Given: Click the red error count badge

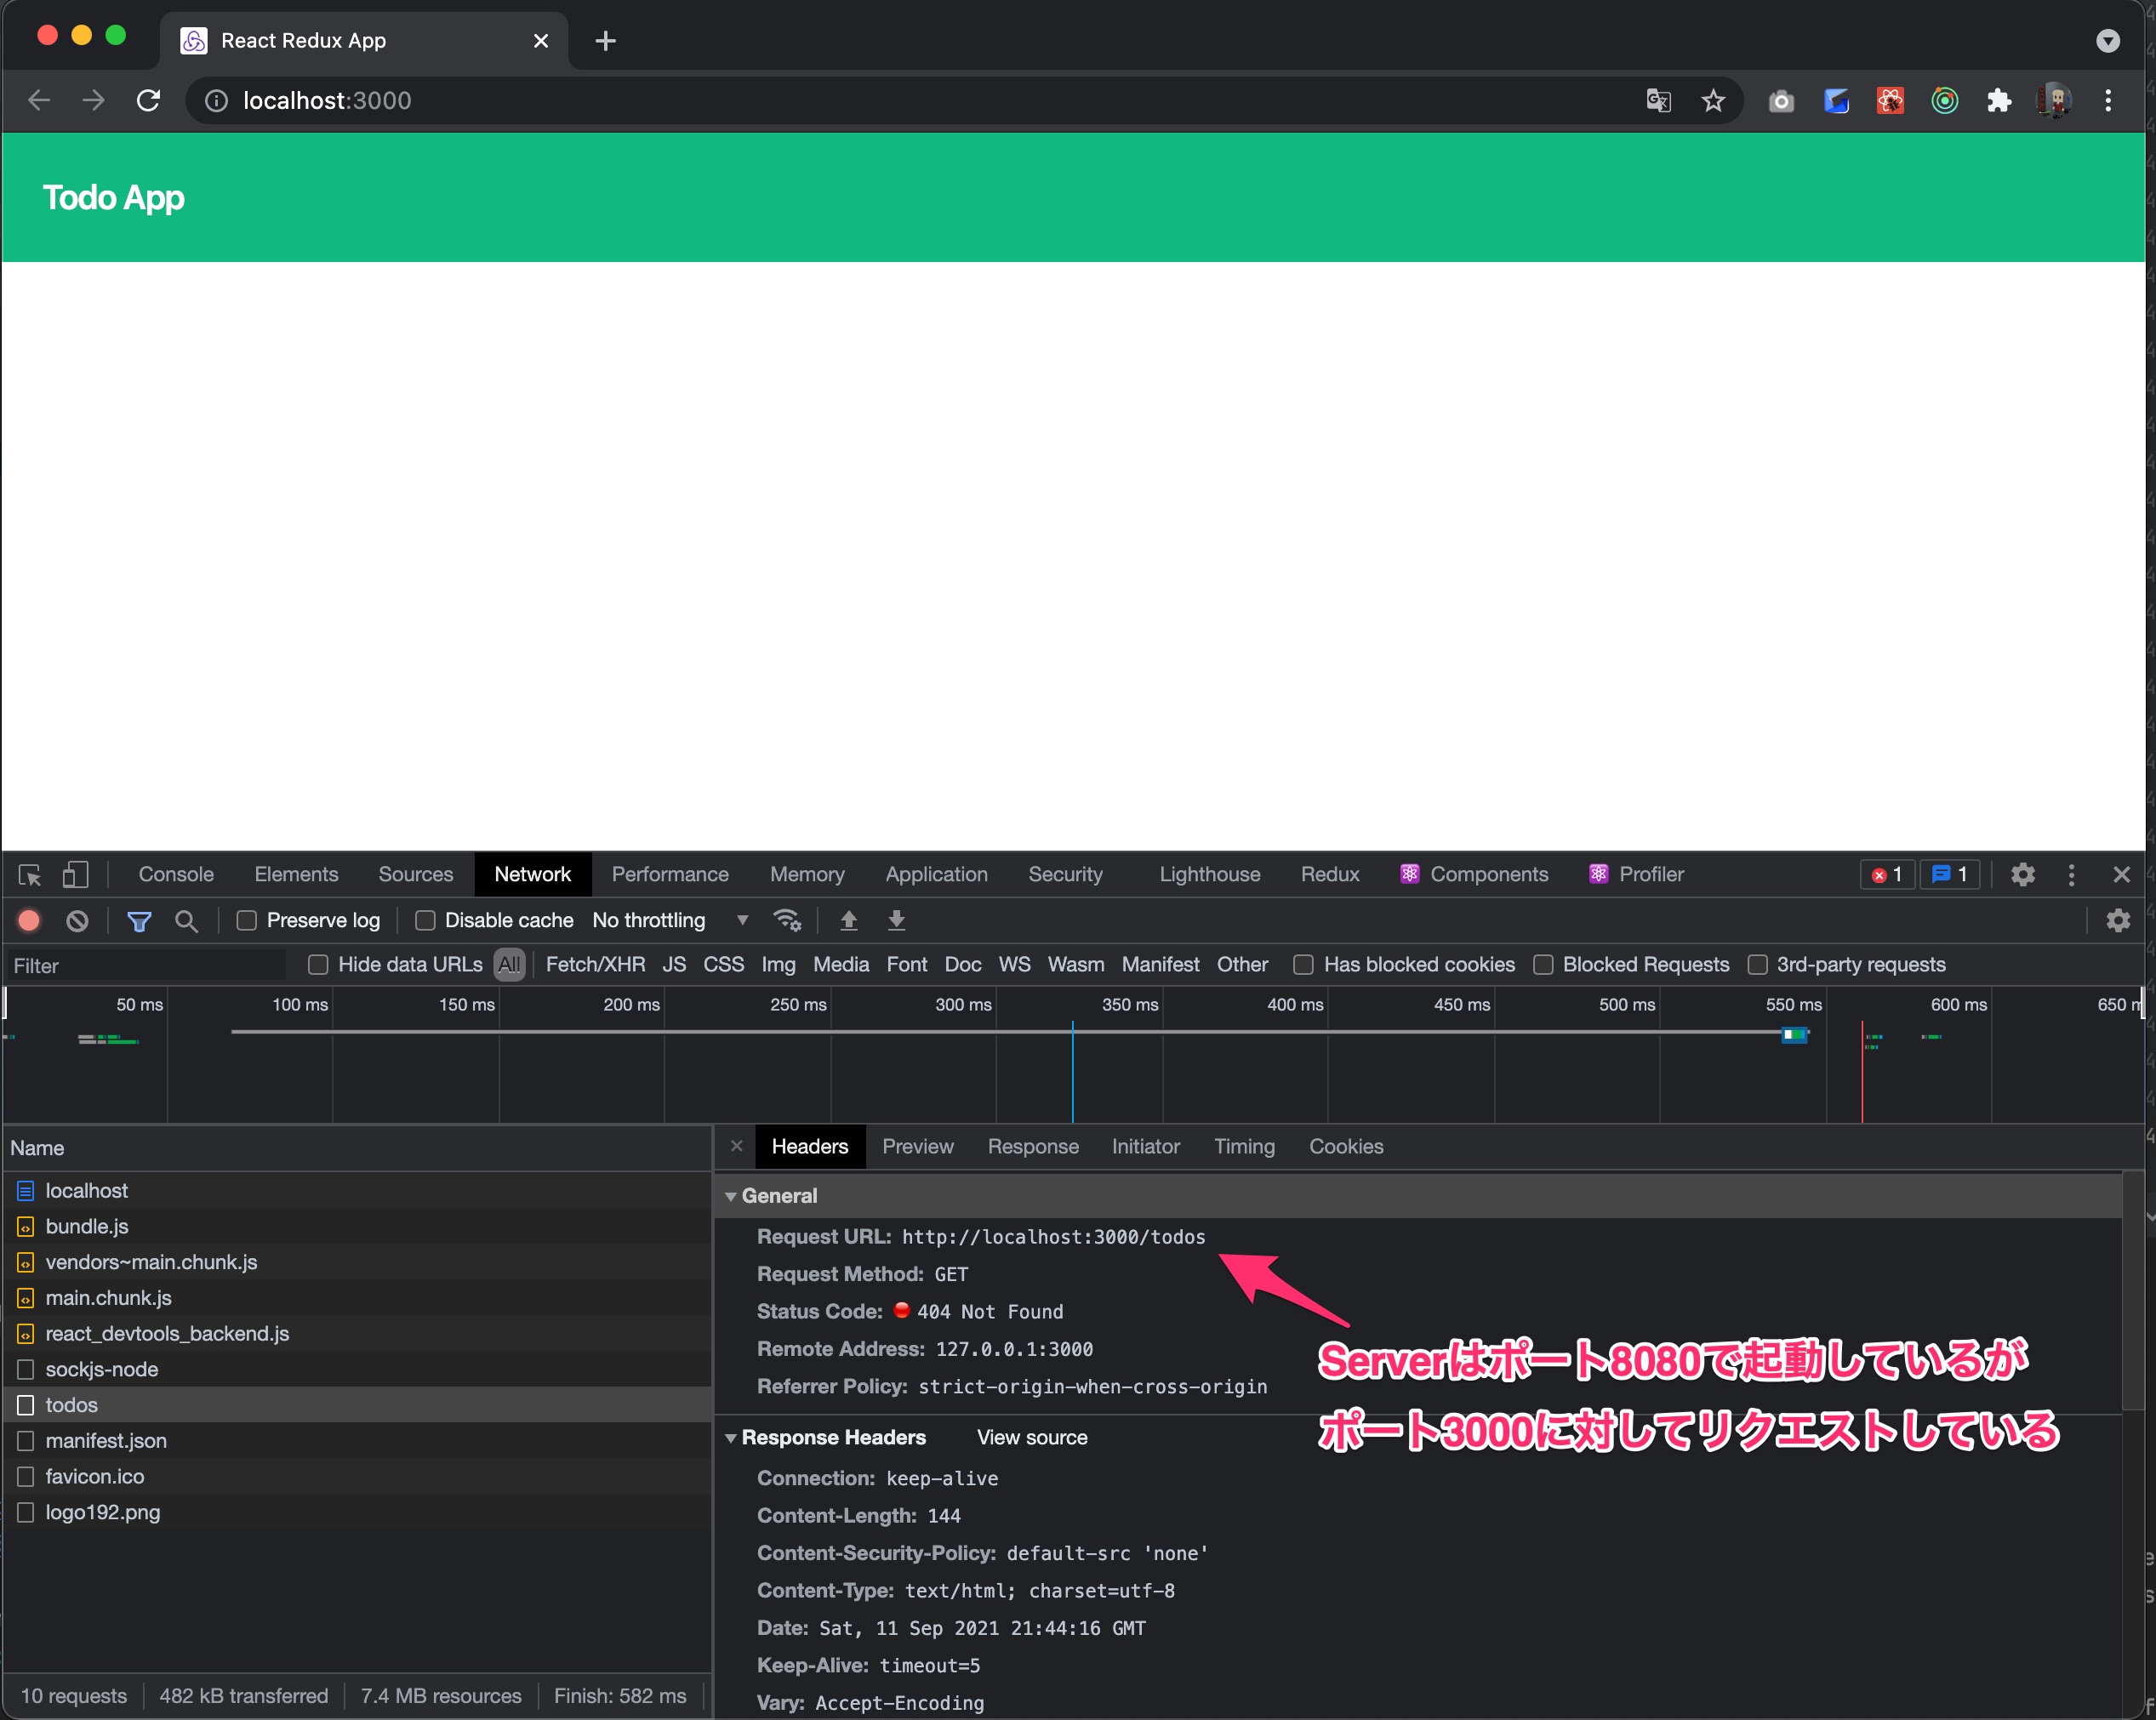Looking at the screenshot, I should 1886,875.
